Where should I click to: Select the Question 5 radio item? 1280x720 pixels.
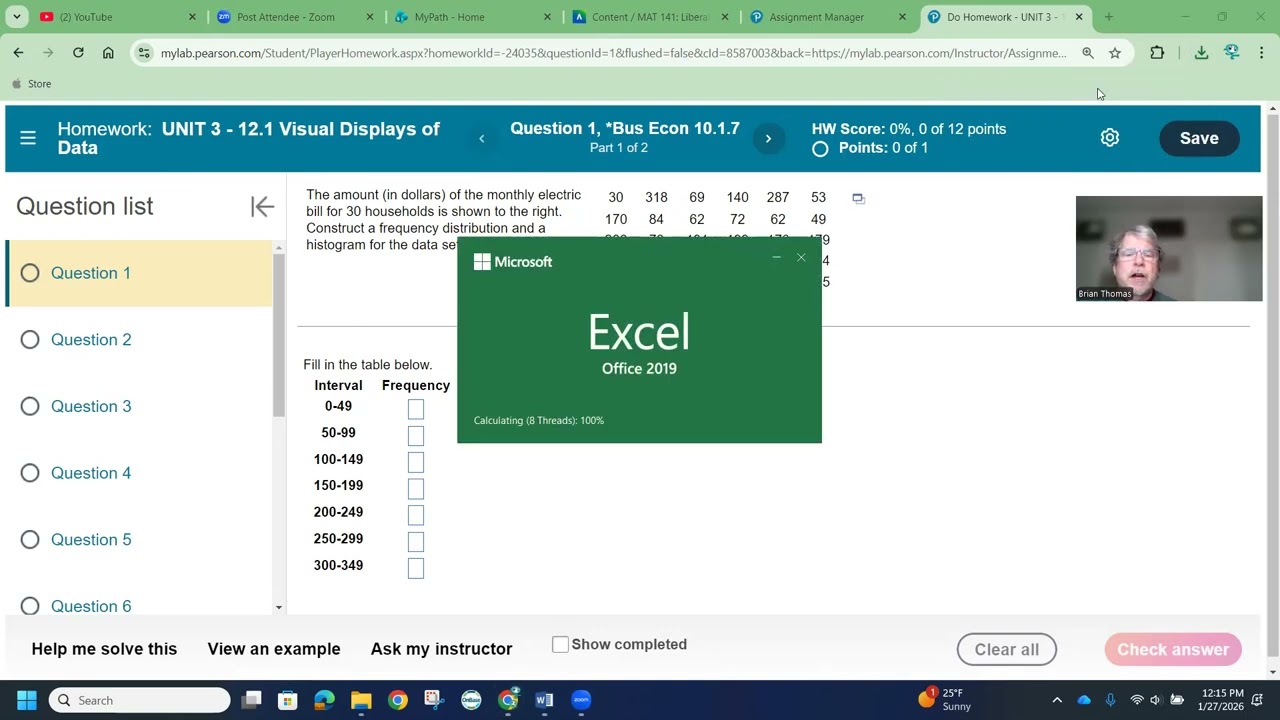[x=30, y=540]
